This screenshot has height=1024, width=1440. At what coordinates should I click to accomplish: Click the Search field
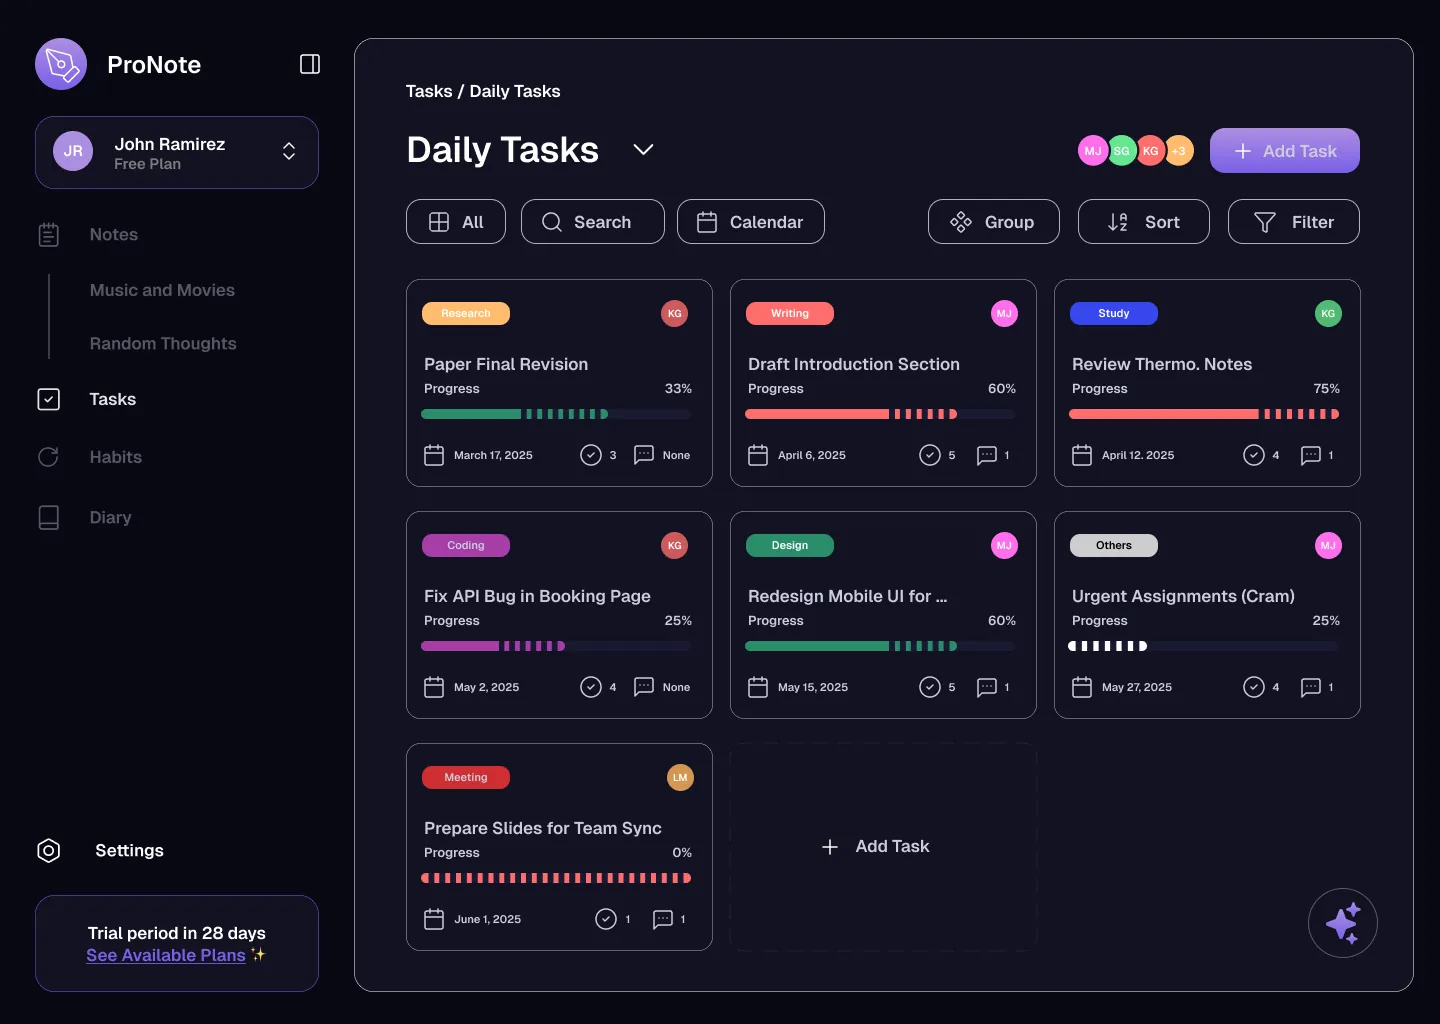[x=593, y=221]
